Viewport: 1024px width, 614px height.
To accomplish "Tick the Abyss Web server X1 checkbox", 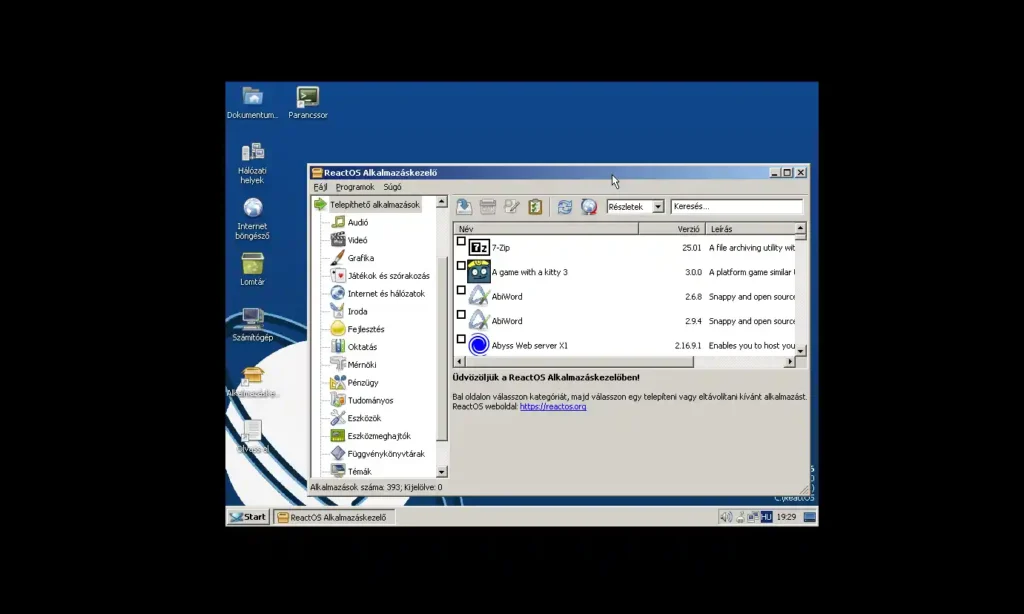I will (x=461, y=339).
